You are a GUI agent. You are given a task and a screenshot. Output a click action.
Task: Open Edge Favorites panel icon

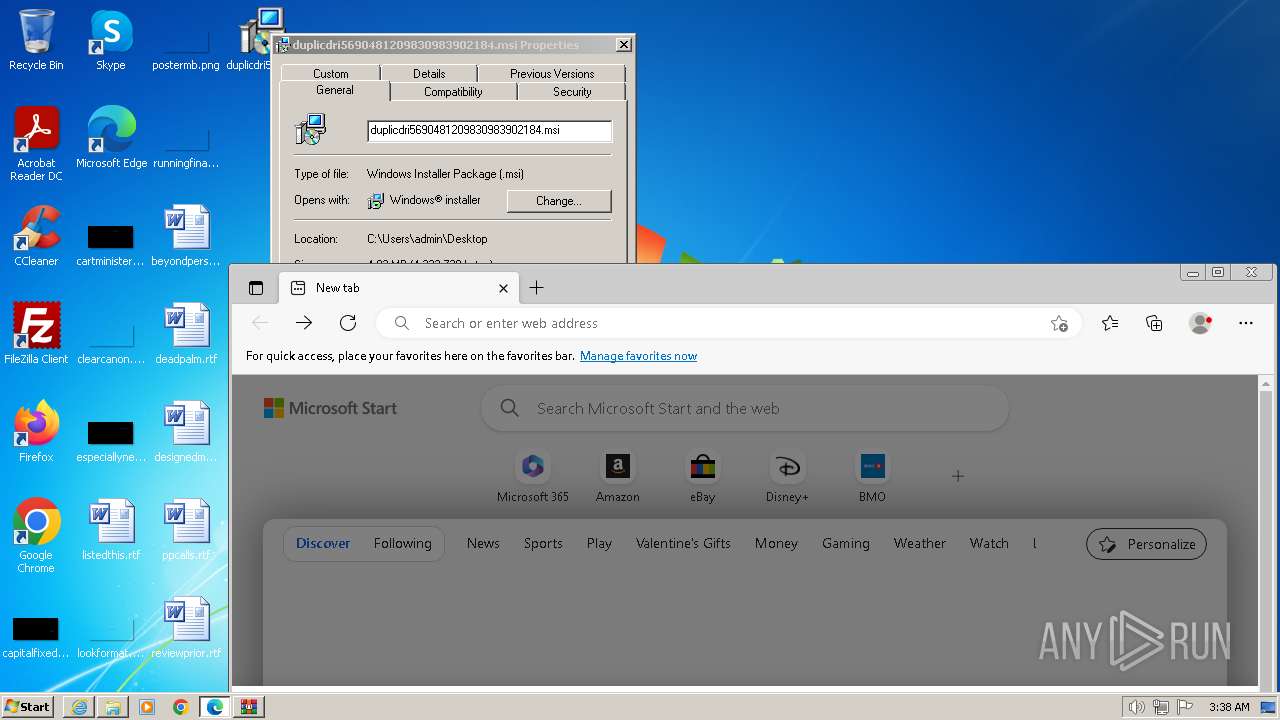[1110, 323]
